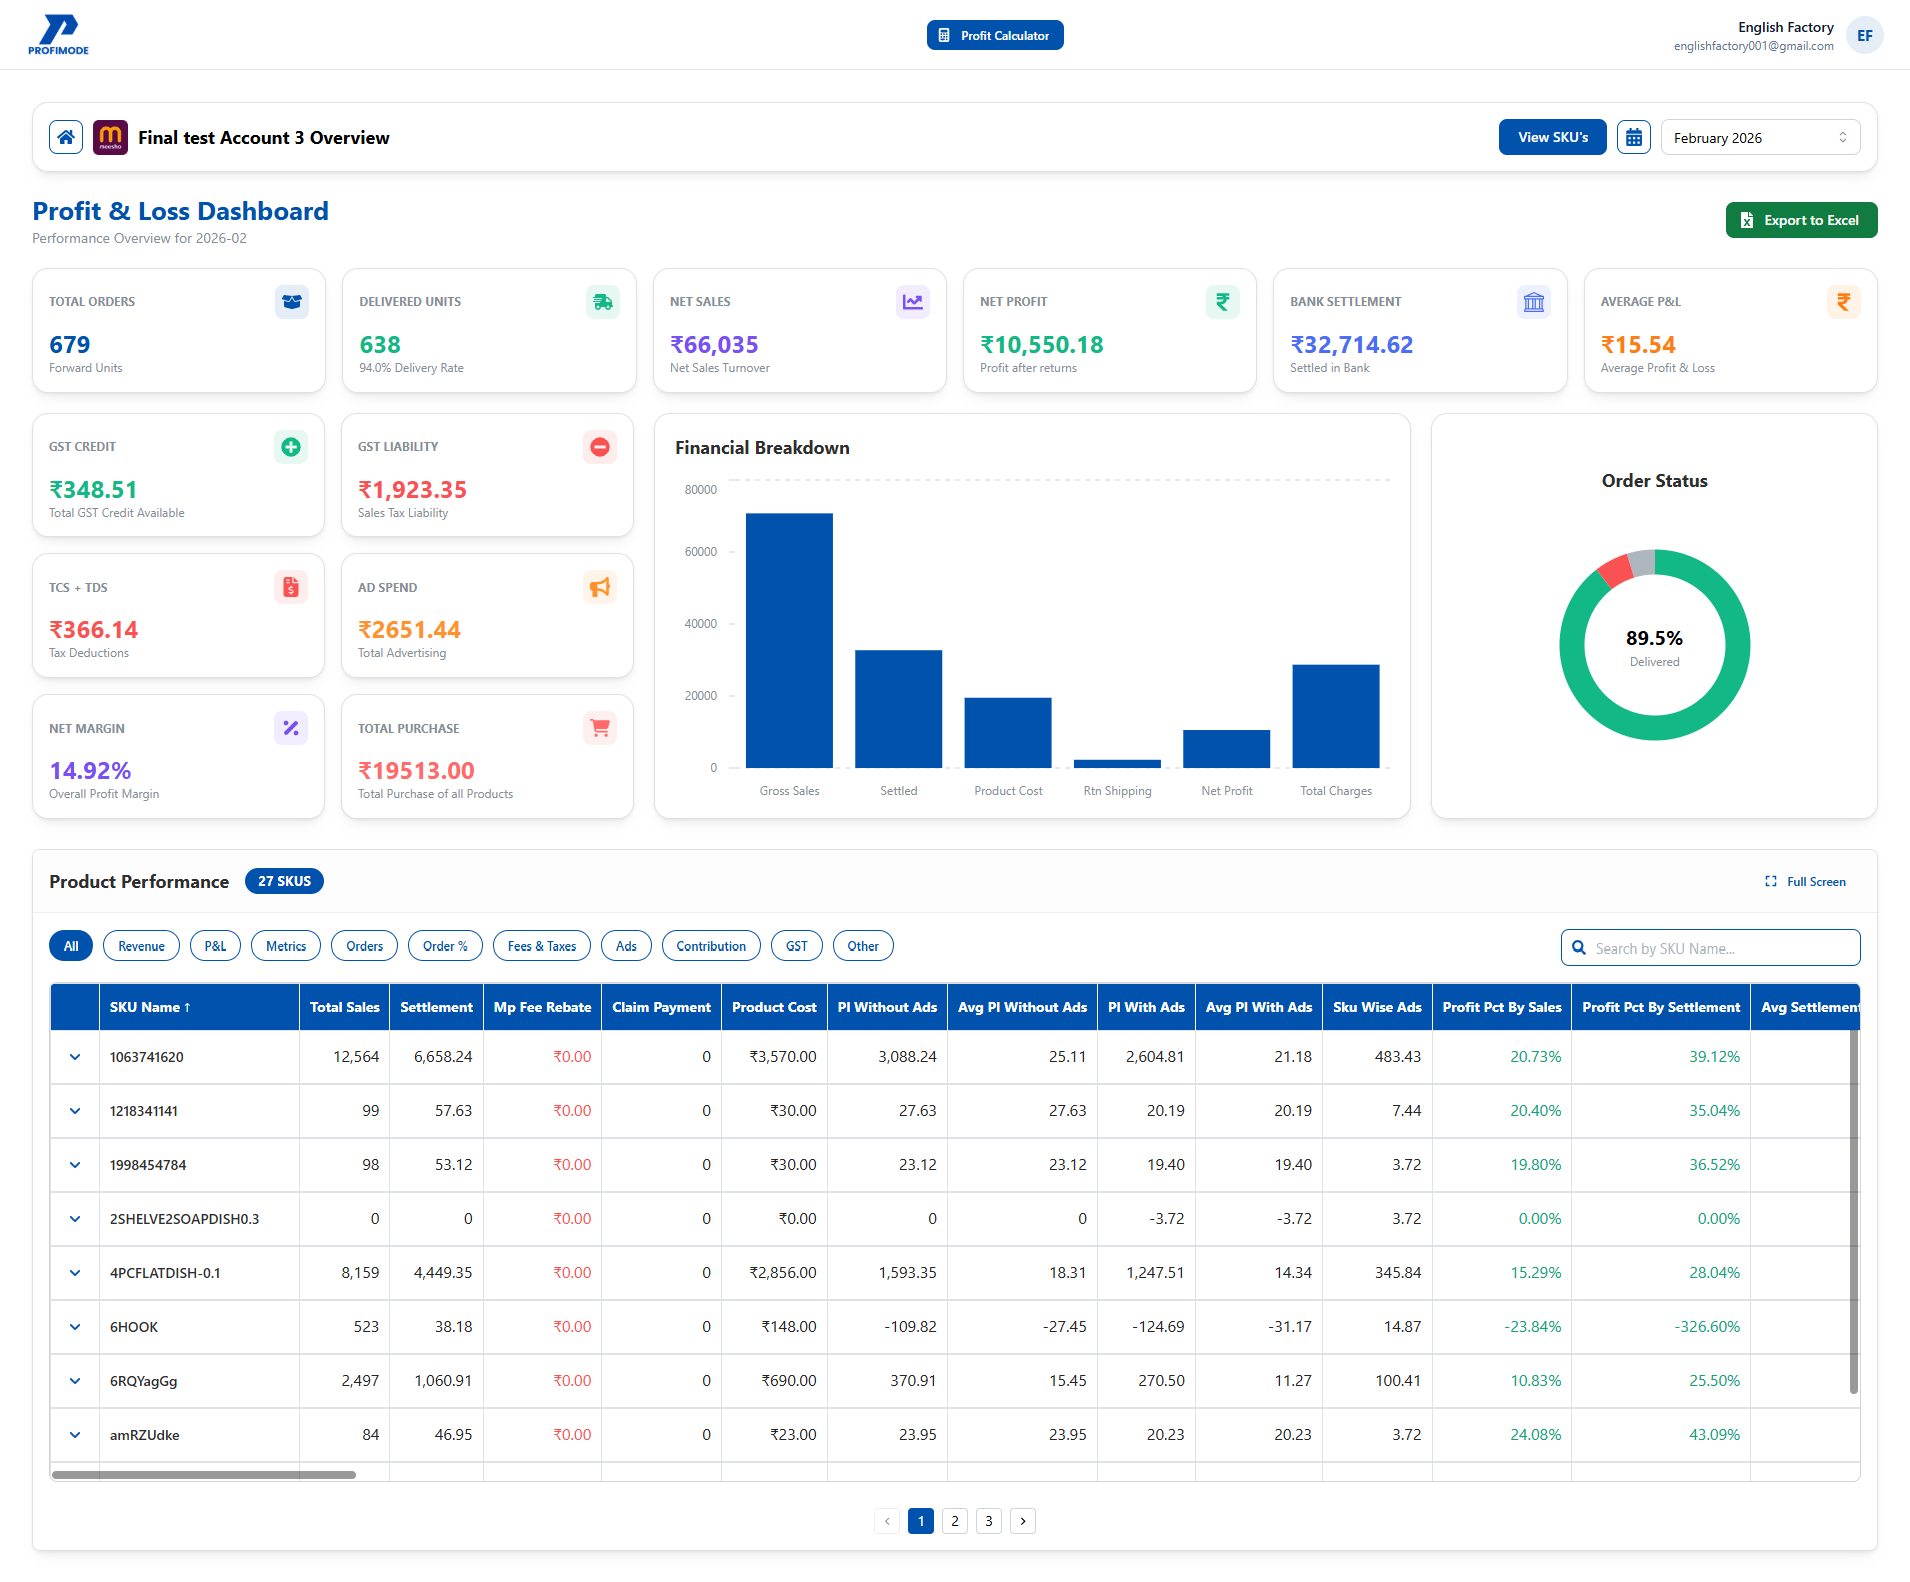Click the home icon beside the account overview
The height and width of the screenshot is (1582, 1910).
66,137
